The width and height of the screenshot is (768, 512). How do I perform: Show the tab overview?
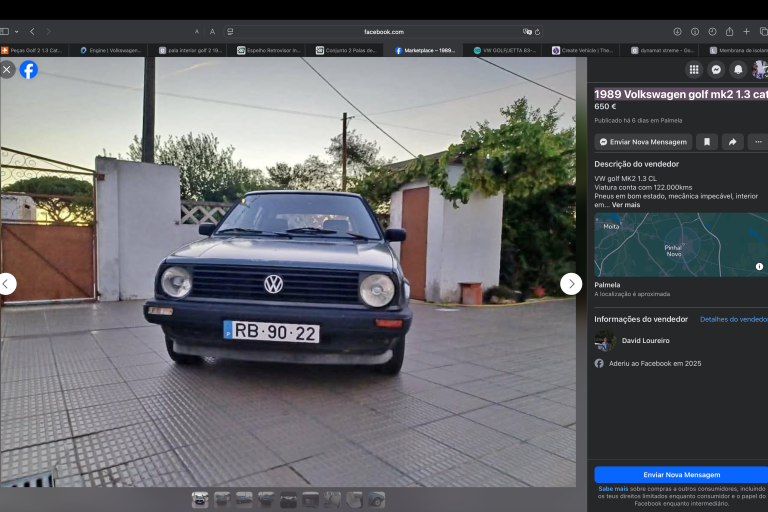(x=763, y=31)
